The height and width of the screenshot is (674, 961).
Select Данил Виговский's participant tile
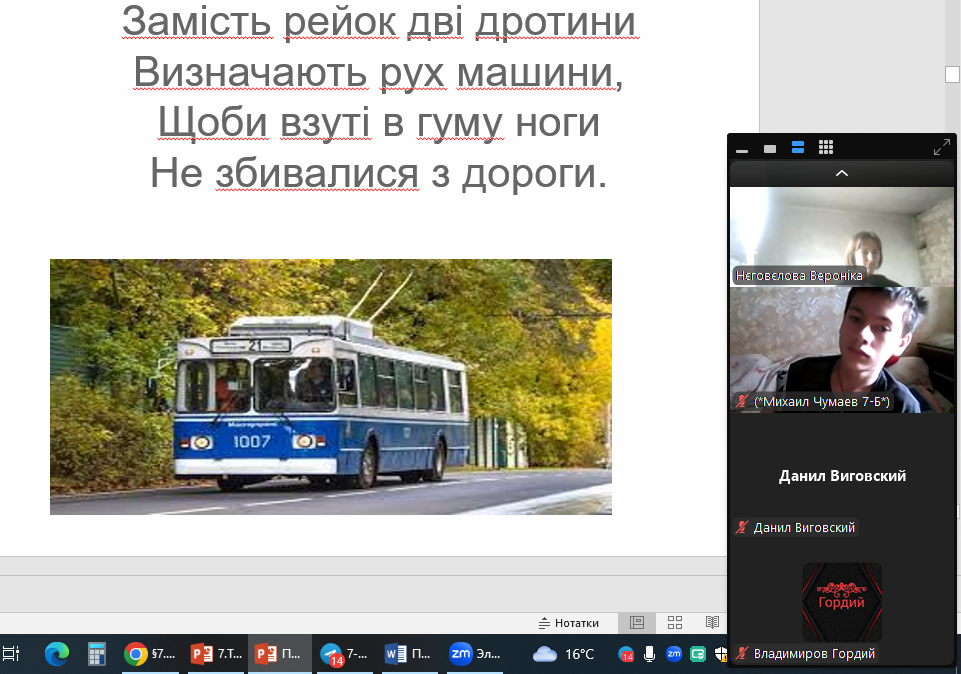coord(842,476)
